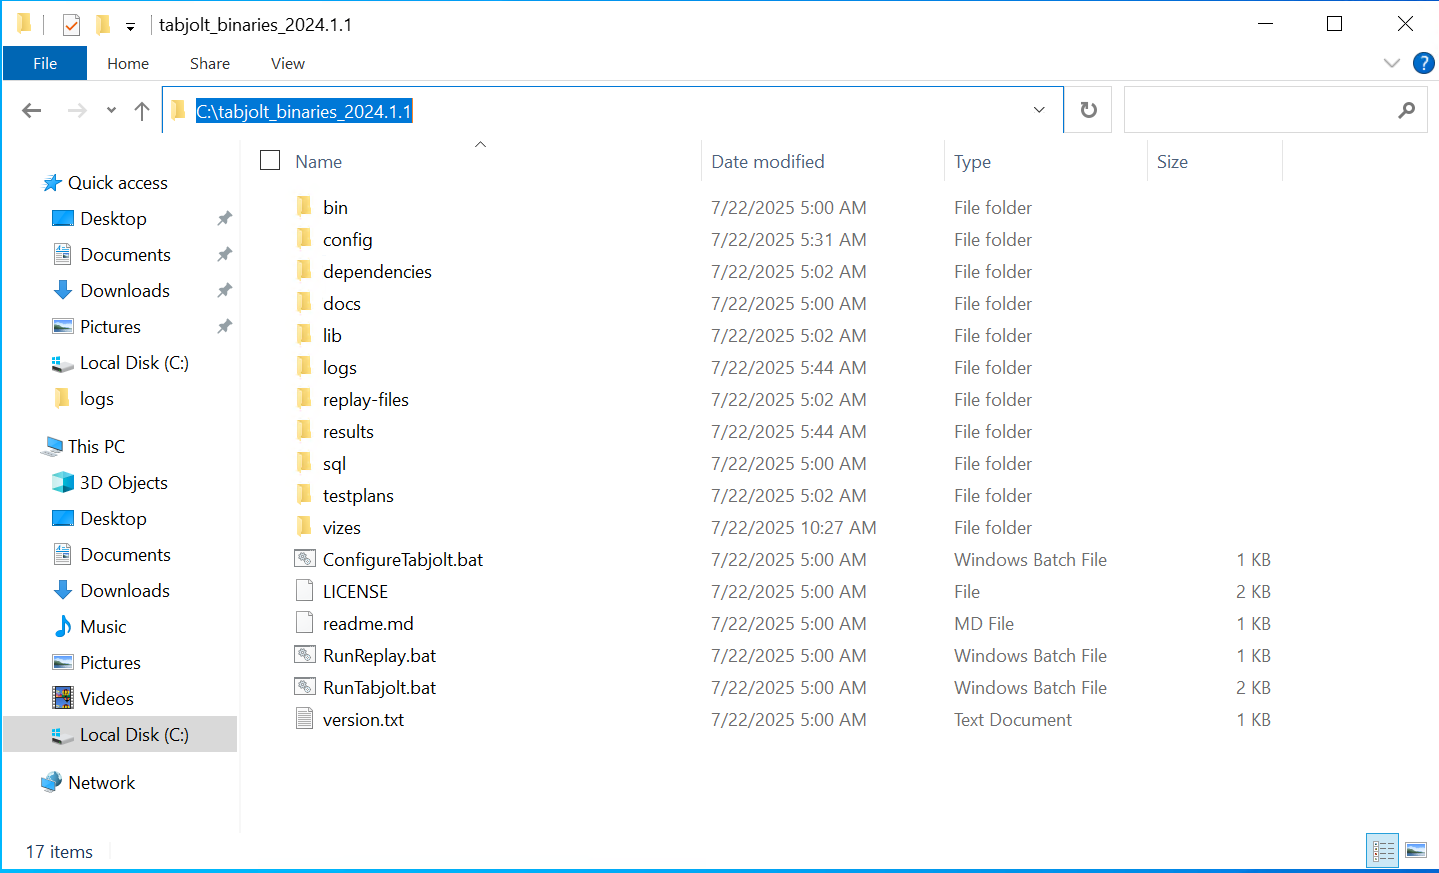Click the RunTabjolt.bat batch file icon
Image resolution: width=1439 pixels, height=873 pixels.
pyautogui.click(x=305, y=687)
